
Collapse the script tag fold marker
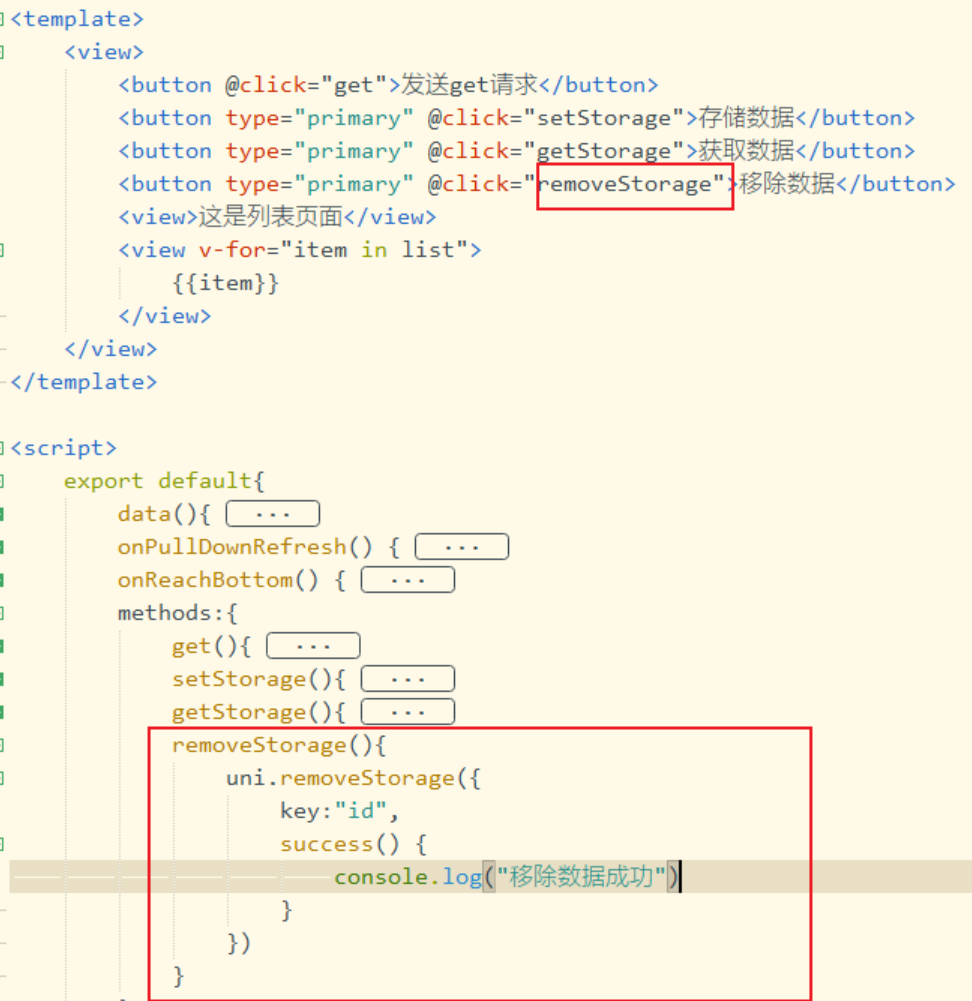2,448
